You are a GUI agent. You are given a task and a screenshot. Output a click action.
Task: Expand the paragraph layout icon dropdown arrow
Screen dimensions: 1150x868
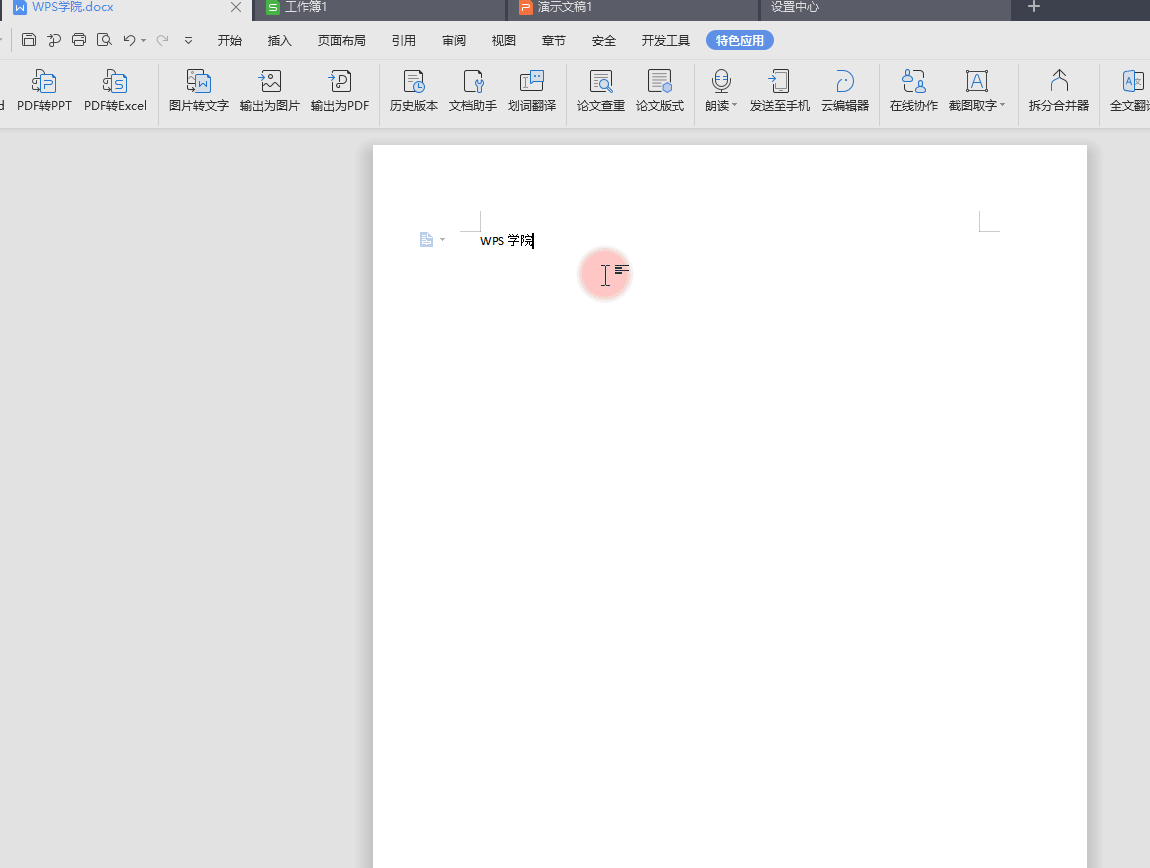click(442, 240)
